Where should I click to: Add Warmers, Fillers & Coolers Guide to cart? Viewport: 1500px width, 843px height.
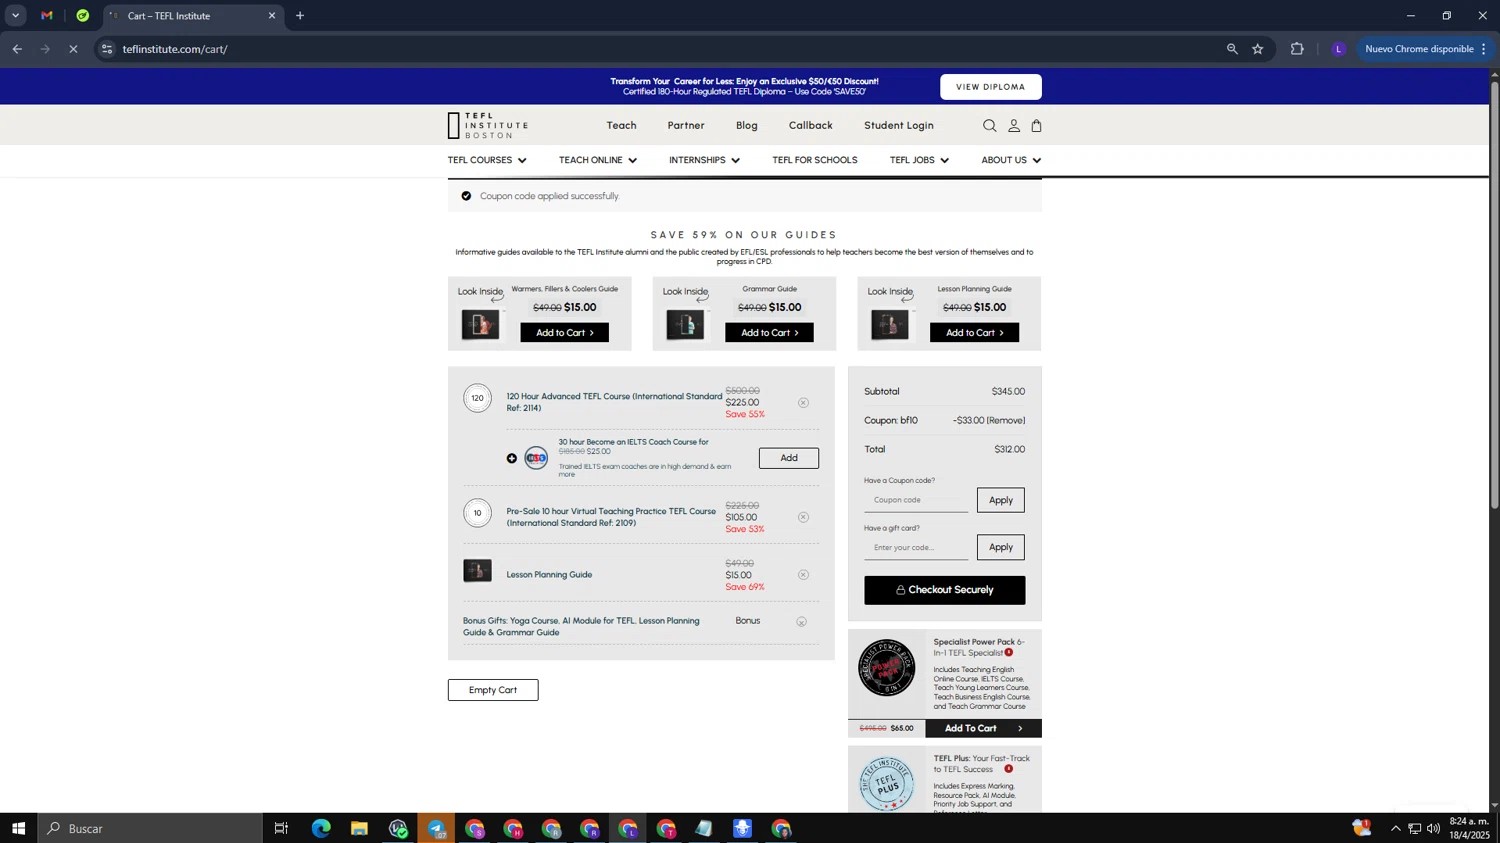[565, 333]
